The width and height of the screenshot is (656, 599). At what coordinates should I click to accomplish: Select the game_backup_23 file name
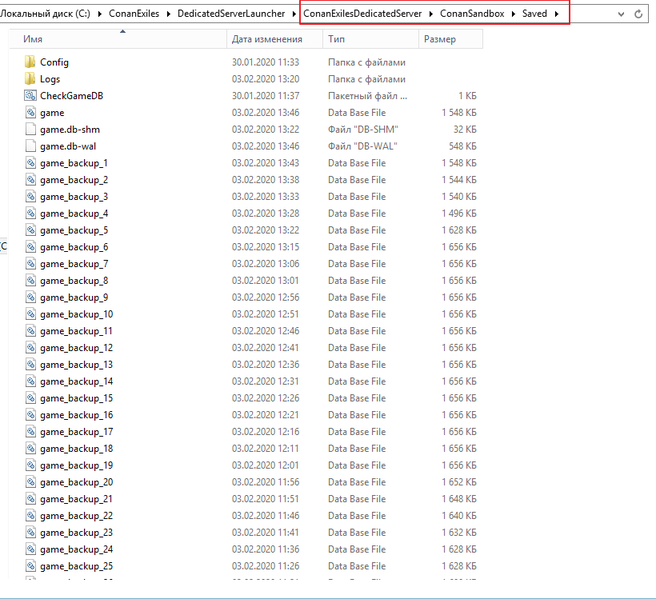coord(77,532)
